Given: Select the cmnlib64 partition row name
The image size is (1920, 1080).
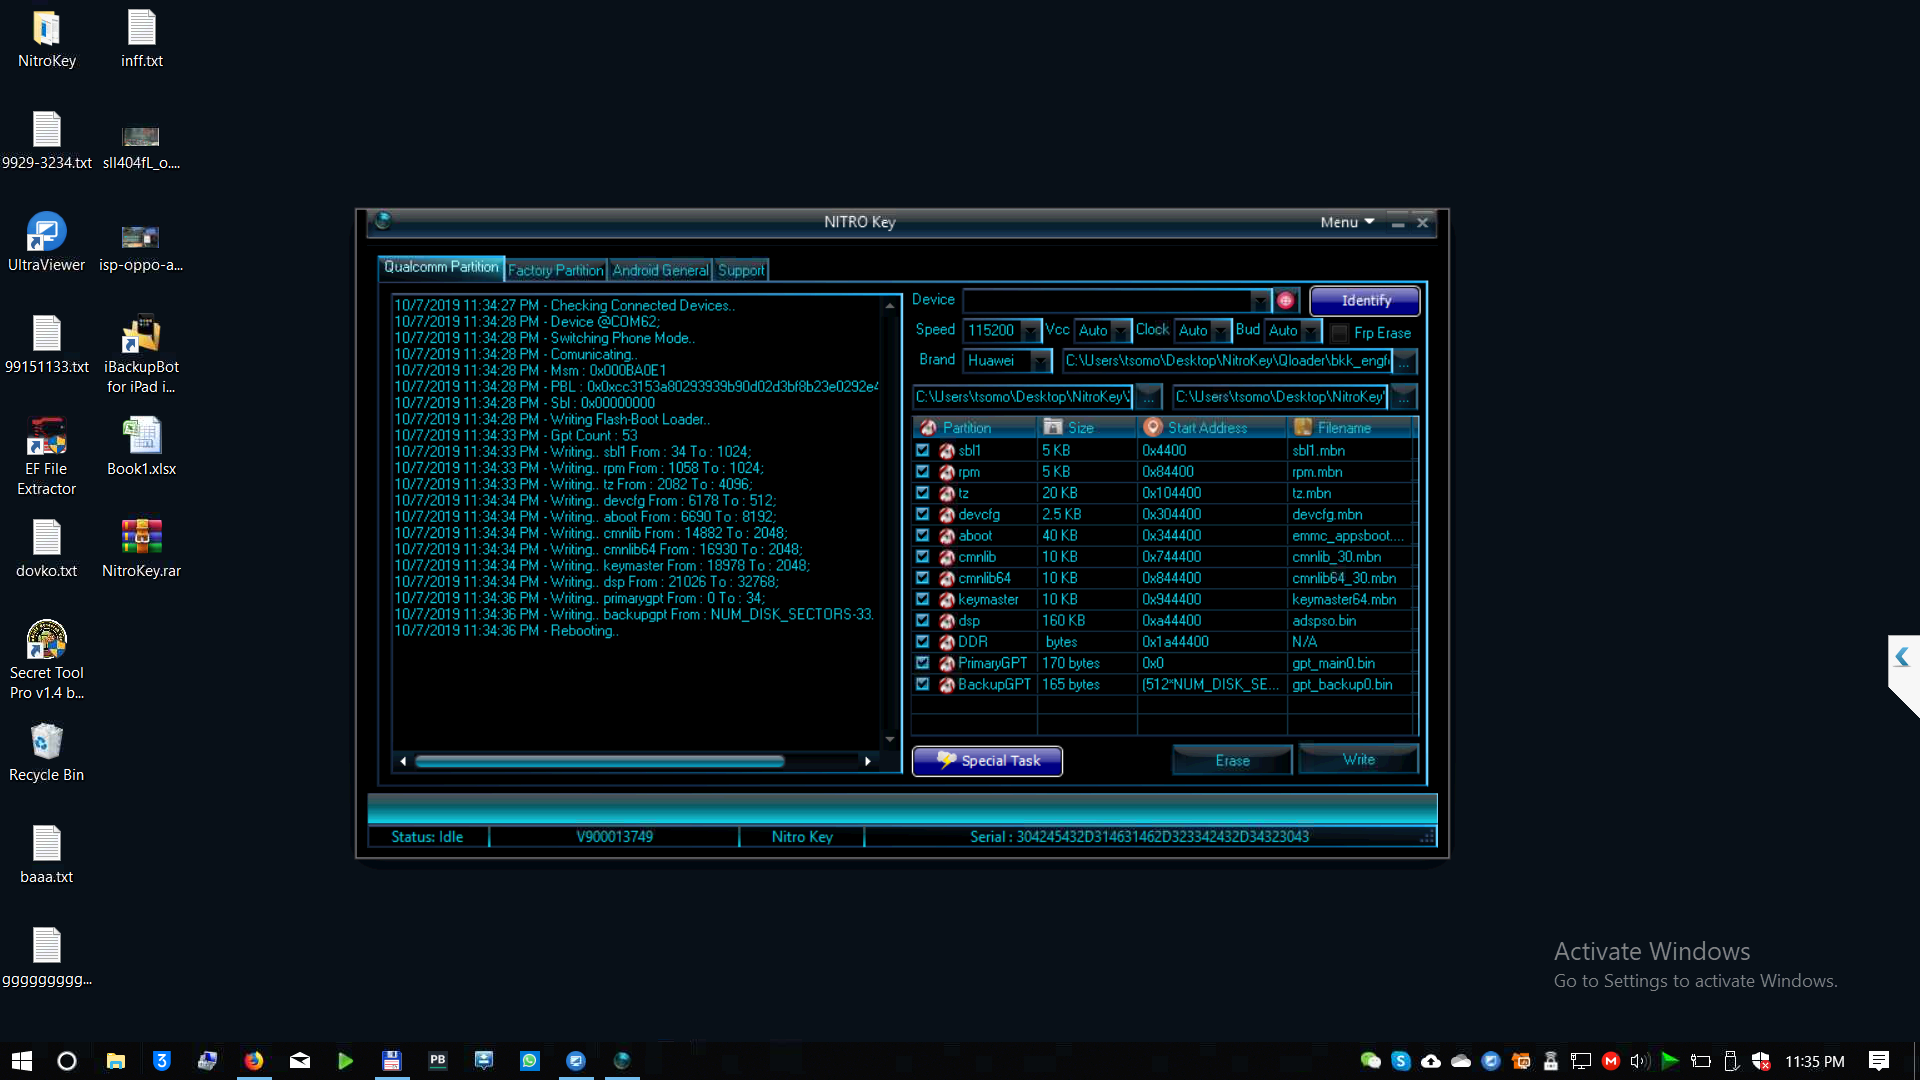Looking at the screenshot, I should (984, 578).
